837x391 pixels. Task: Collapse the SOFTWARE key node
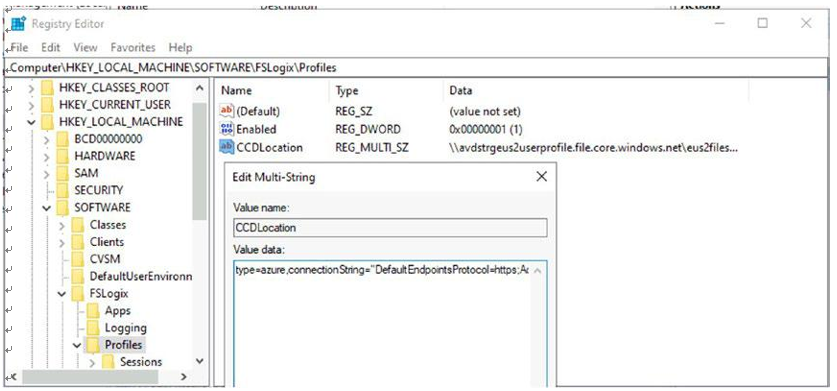(47, 208)
